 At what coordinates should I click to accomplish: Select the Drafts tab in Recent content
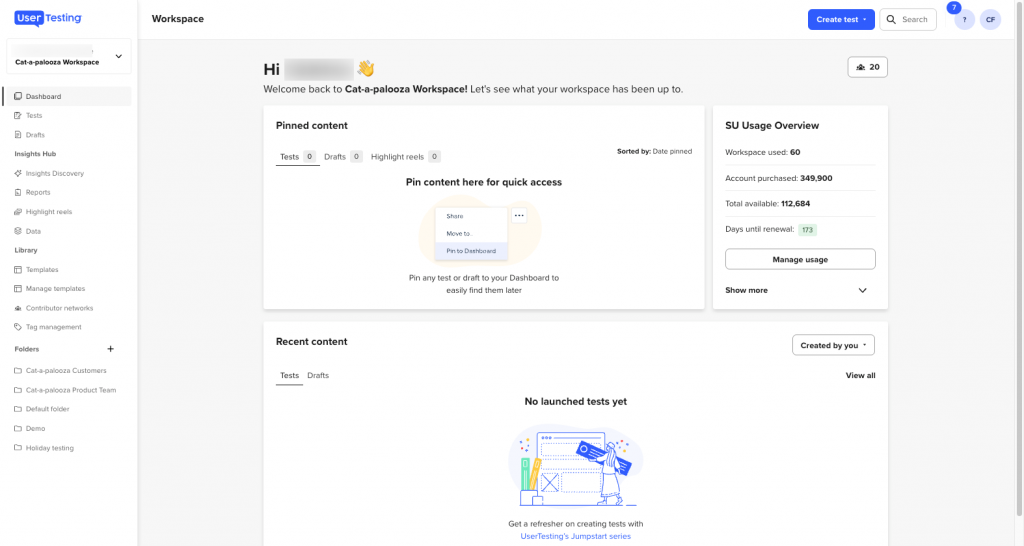(x=318, y=376)
